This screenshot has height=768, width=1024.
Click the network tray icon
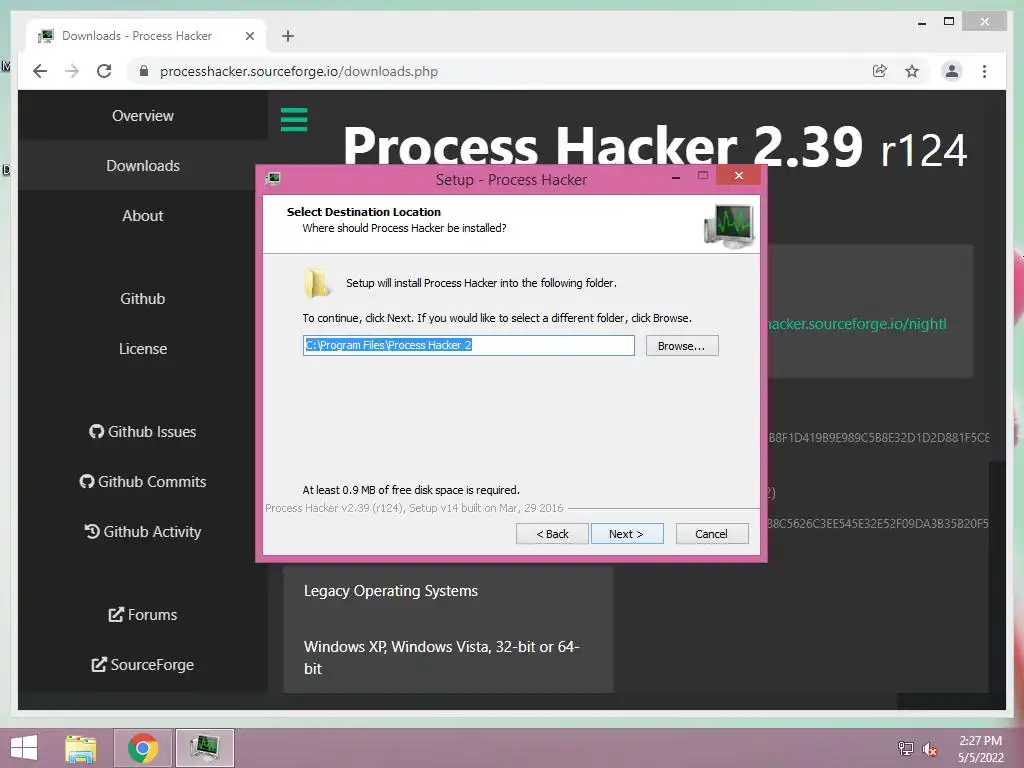pos(905,748)
